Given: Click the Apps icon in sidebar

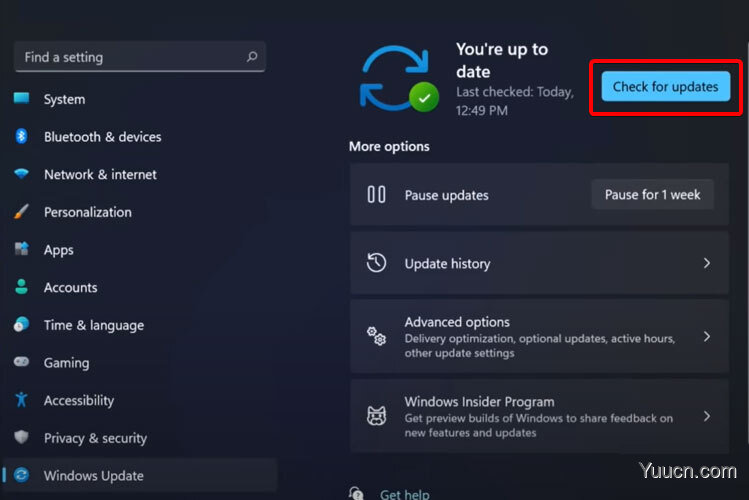Looking at the screenshot, I should [x=21, y=249].
